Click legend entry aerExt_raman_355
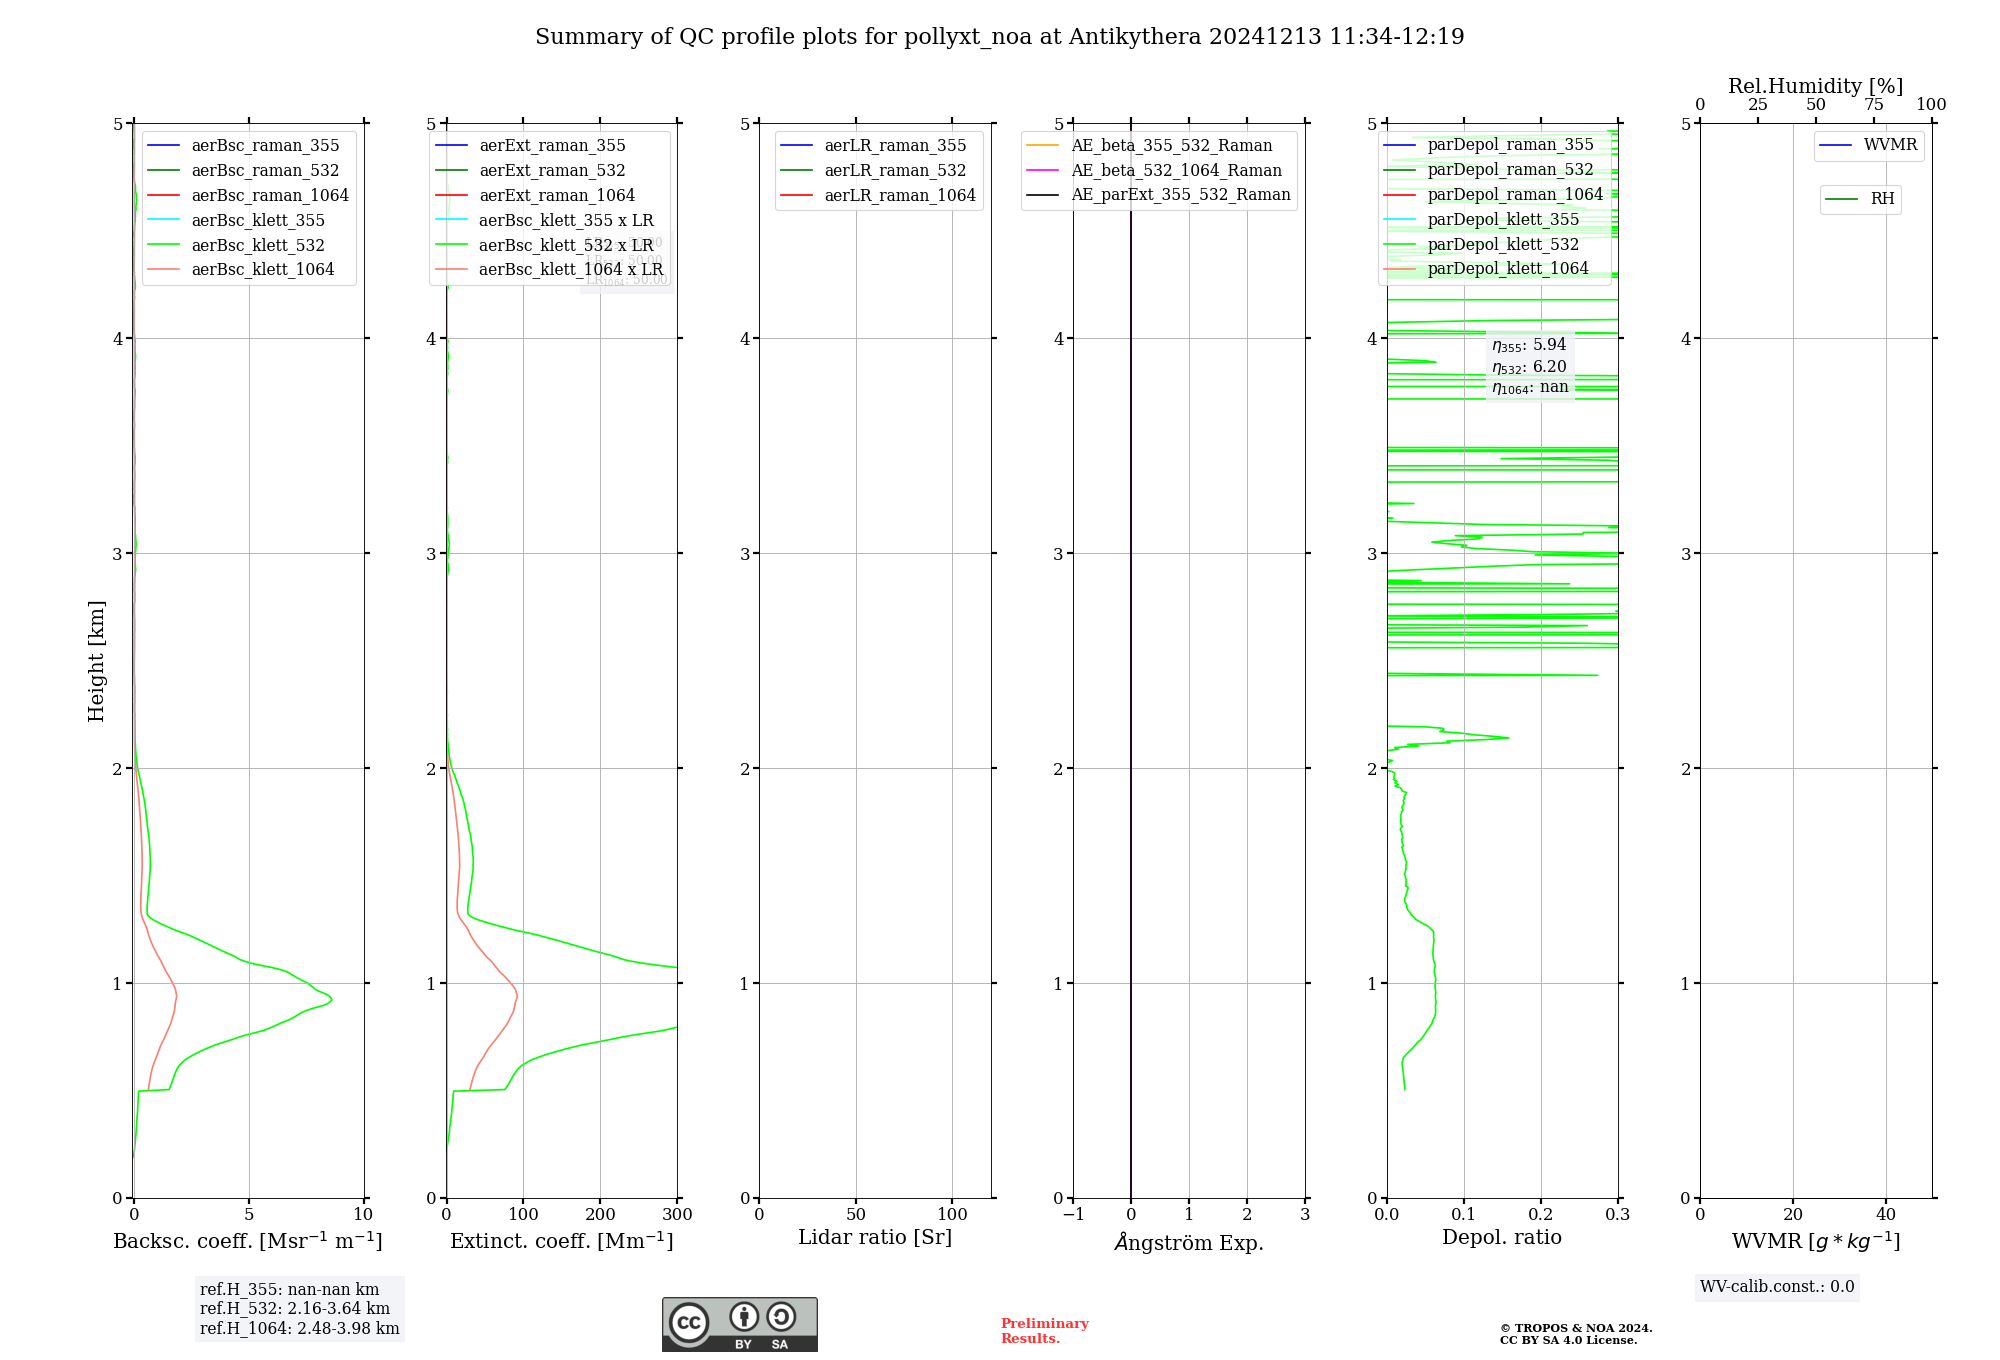The height and width of the screenshot is (1360, 2000). 531,146
